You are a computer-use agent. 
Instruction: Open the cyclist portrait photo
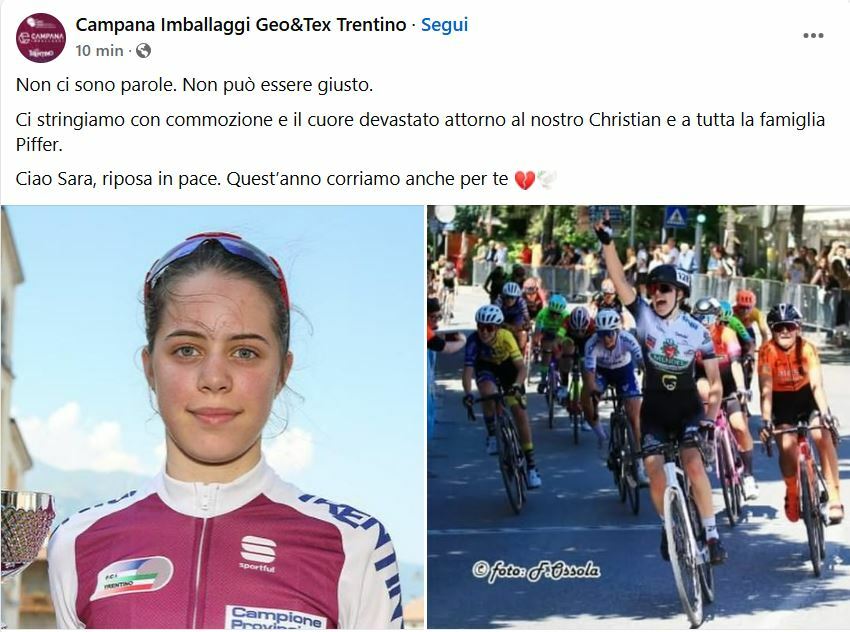click(212, 417)
